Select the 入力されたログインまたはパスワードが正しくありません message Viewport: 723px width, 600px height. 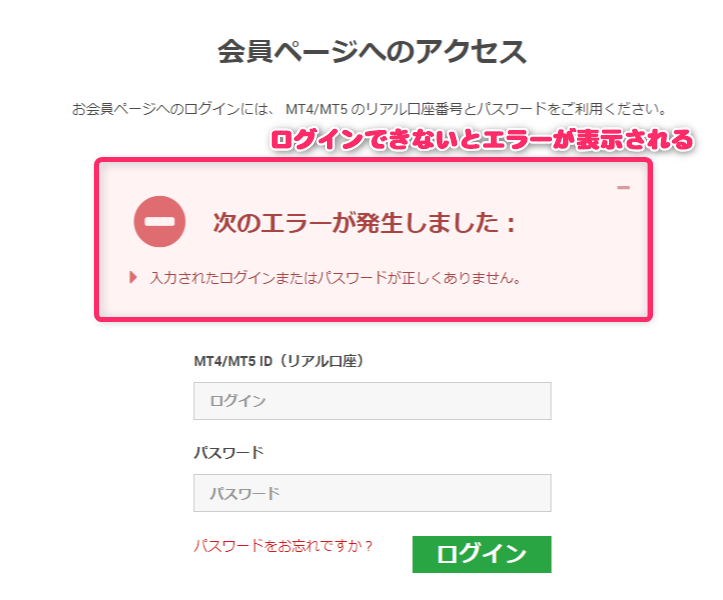click(x=336, y=278)
